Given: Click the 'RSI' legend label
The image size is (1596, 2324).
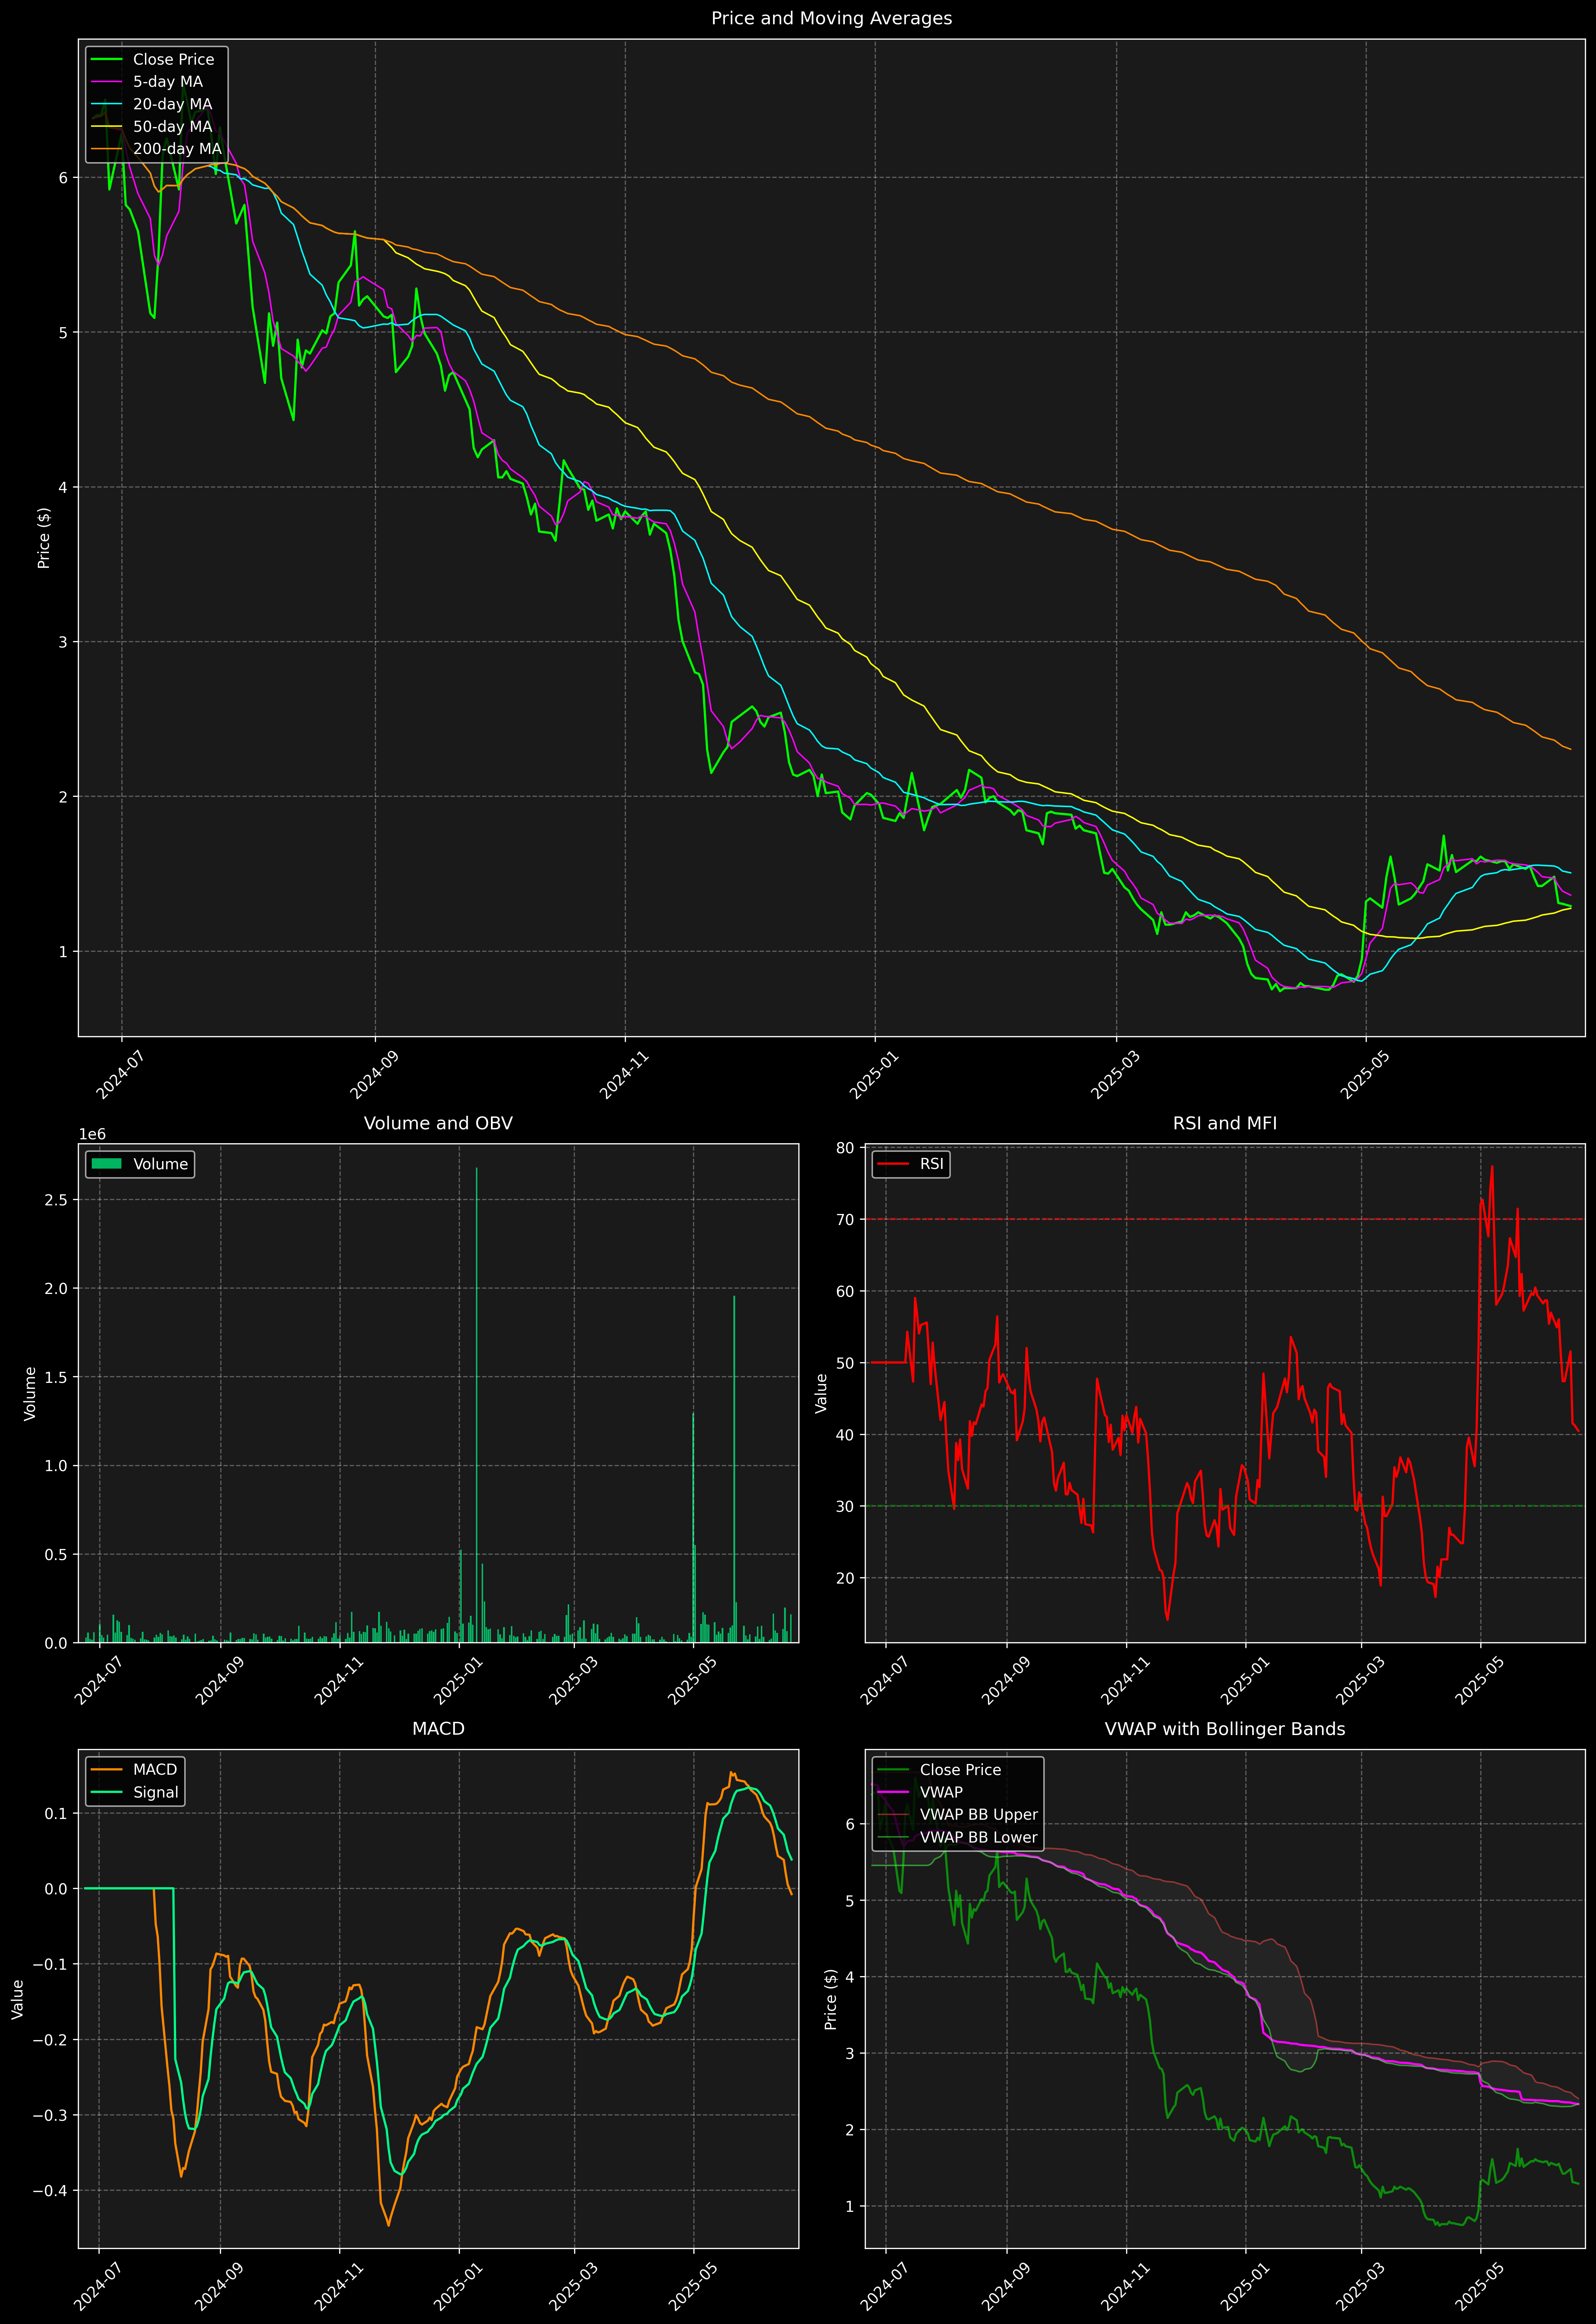Looking at the screenshot, I should click(x=931, y=1164).
